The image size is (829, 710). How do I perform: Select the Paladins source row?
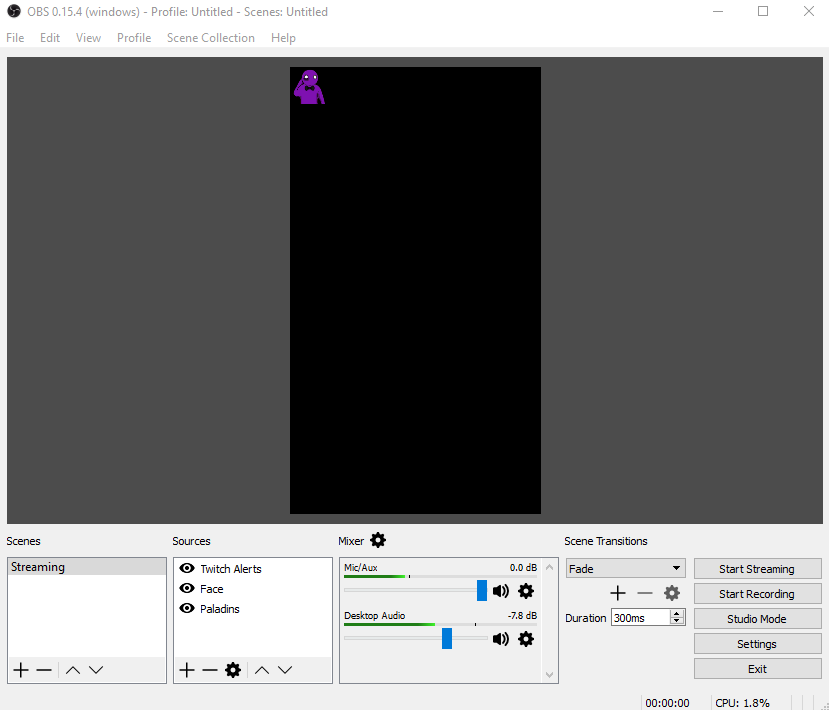click(x=253, y=608)
